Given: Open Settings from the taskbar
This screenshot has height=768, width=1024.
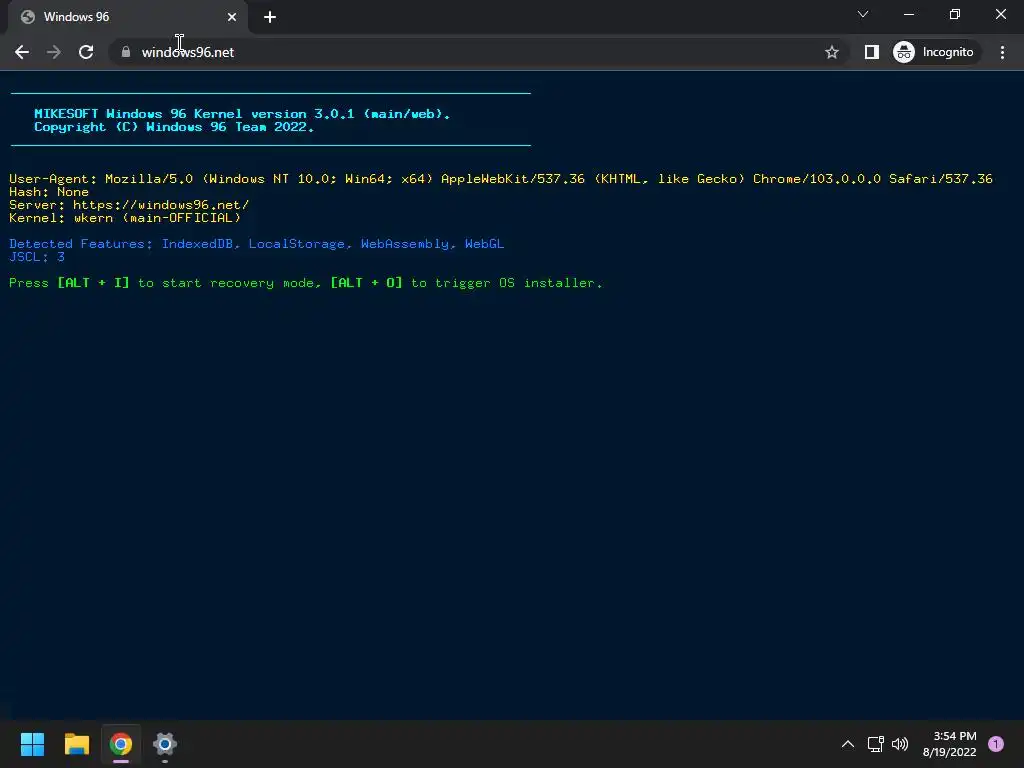Looking at the screenshot, I should pyautogui.click(x=165, y=744).
